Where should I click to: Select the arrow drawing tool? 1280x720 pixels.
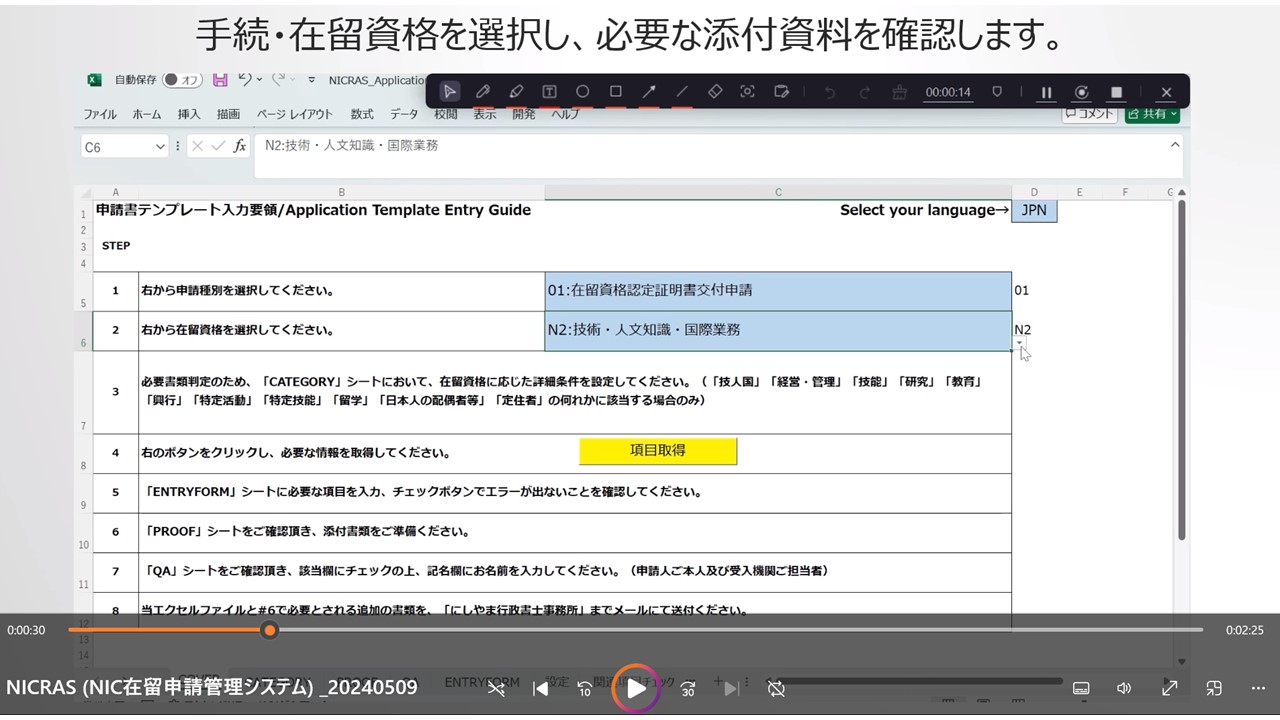point(648,91)
